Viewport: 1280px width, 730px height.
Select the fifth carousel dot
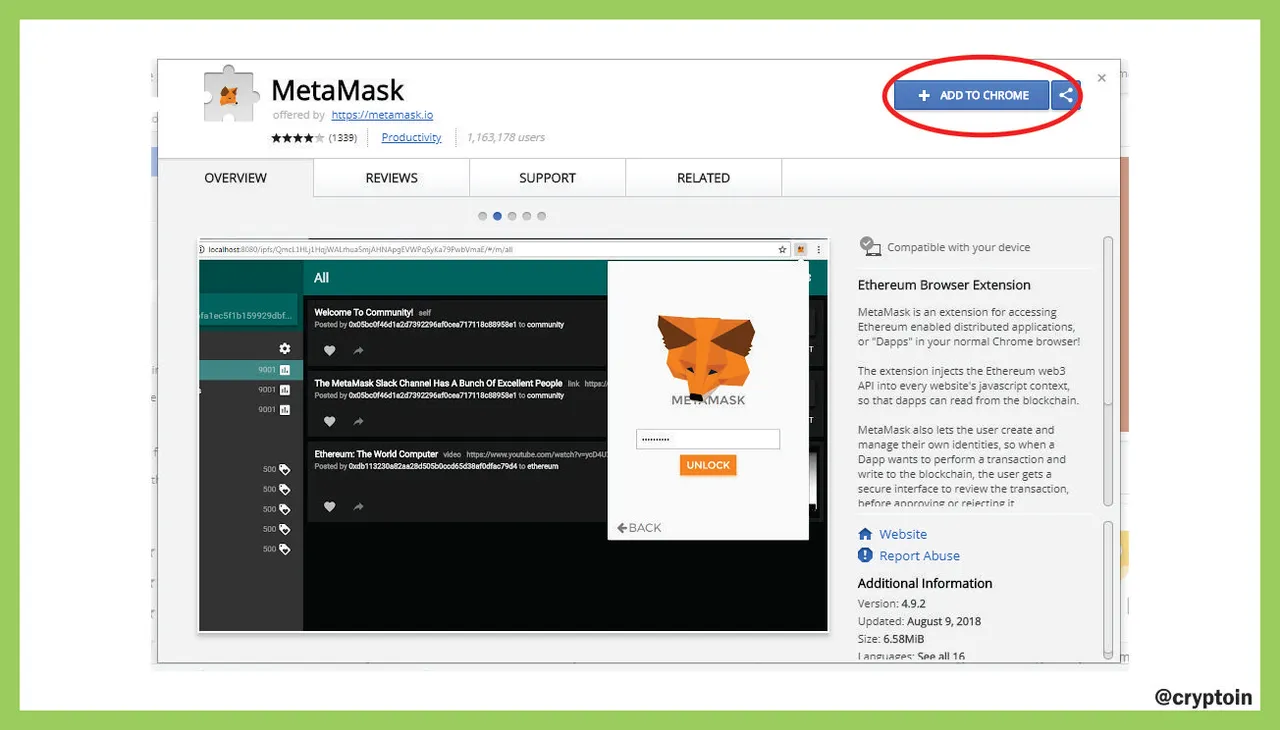click(x=541, y=216)
